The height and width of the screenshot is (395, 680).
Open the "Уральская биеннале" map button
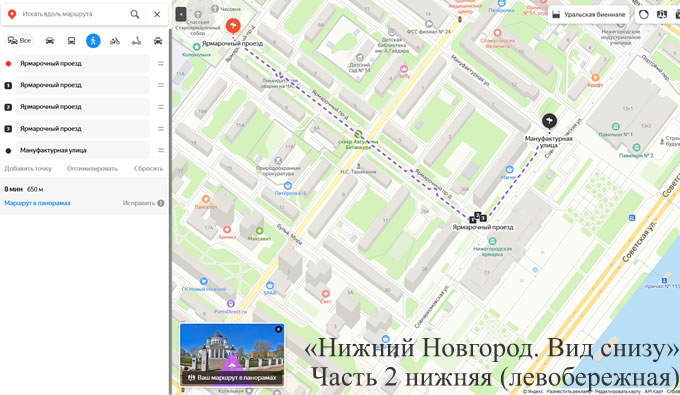(588, 15)
